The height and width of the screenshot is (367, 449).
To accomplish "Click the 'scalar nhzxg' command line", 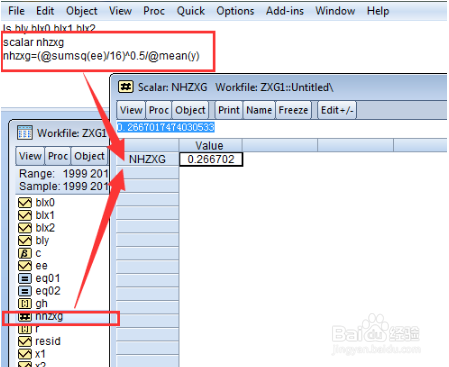I will 33,42.
